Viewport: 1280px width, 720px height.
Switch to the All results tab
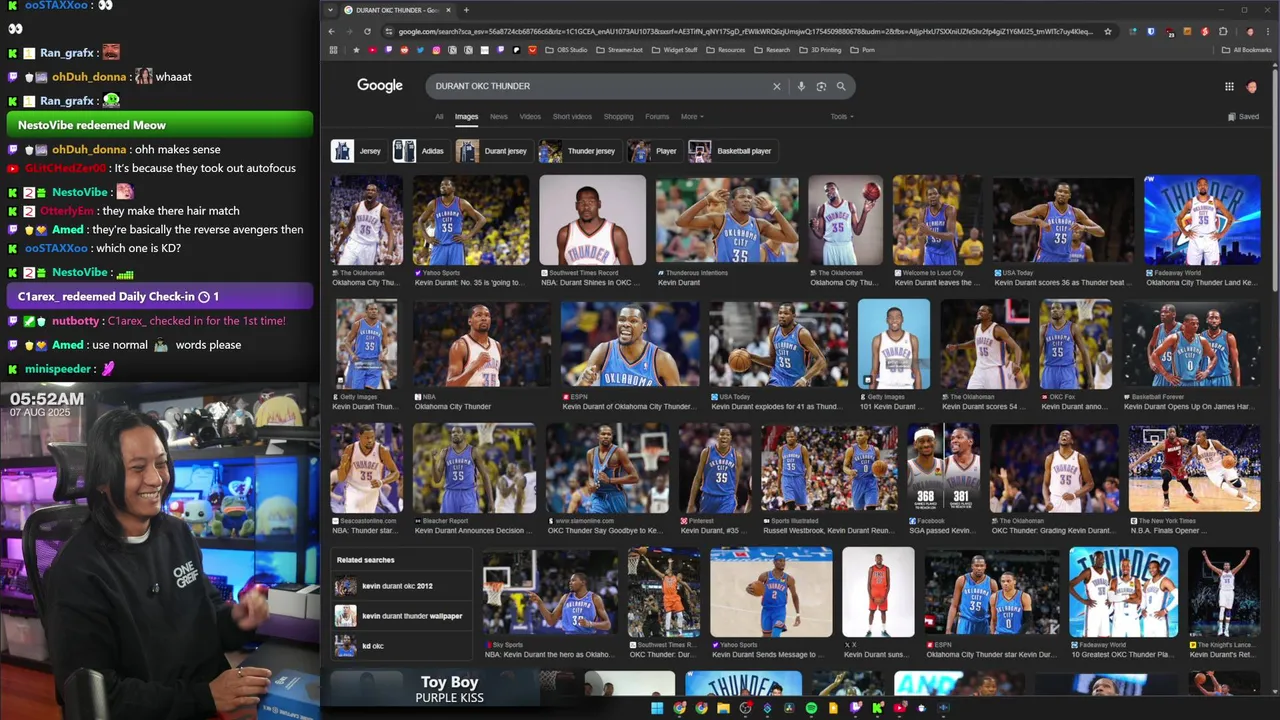439,117
